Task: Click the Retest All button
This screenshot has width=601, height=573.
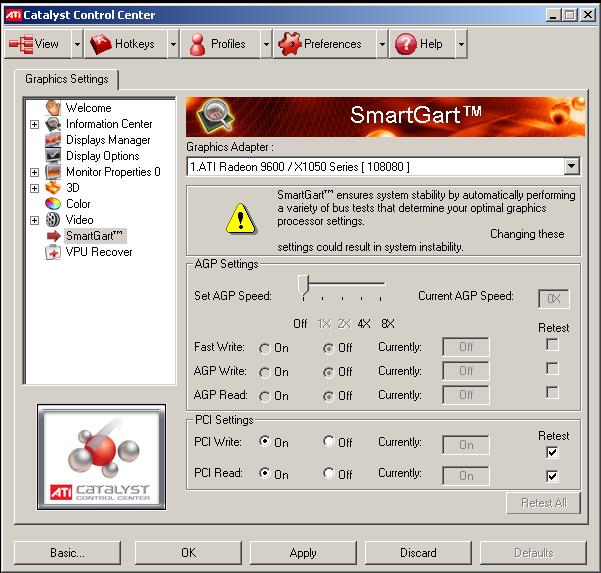Action: (544, 503)
